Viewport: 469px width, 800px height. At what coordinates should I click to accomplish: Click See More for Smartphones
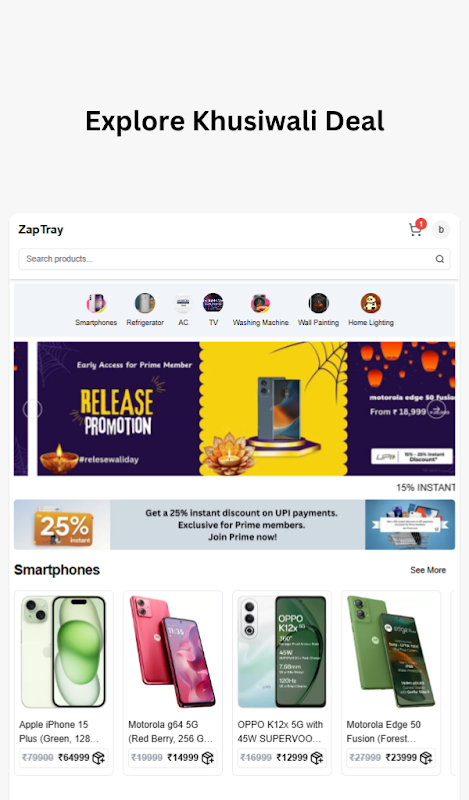(428, 570)
